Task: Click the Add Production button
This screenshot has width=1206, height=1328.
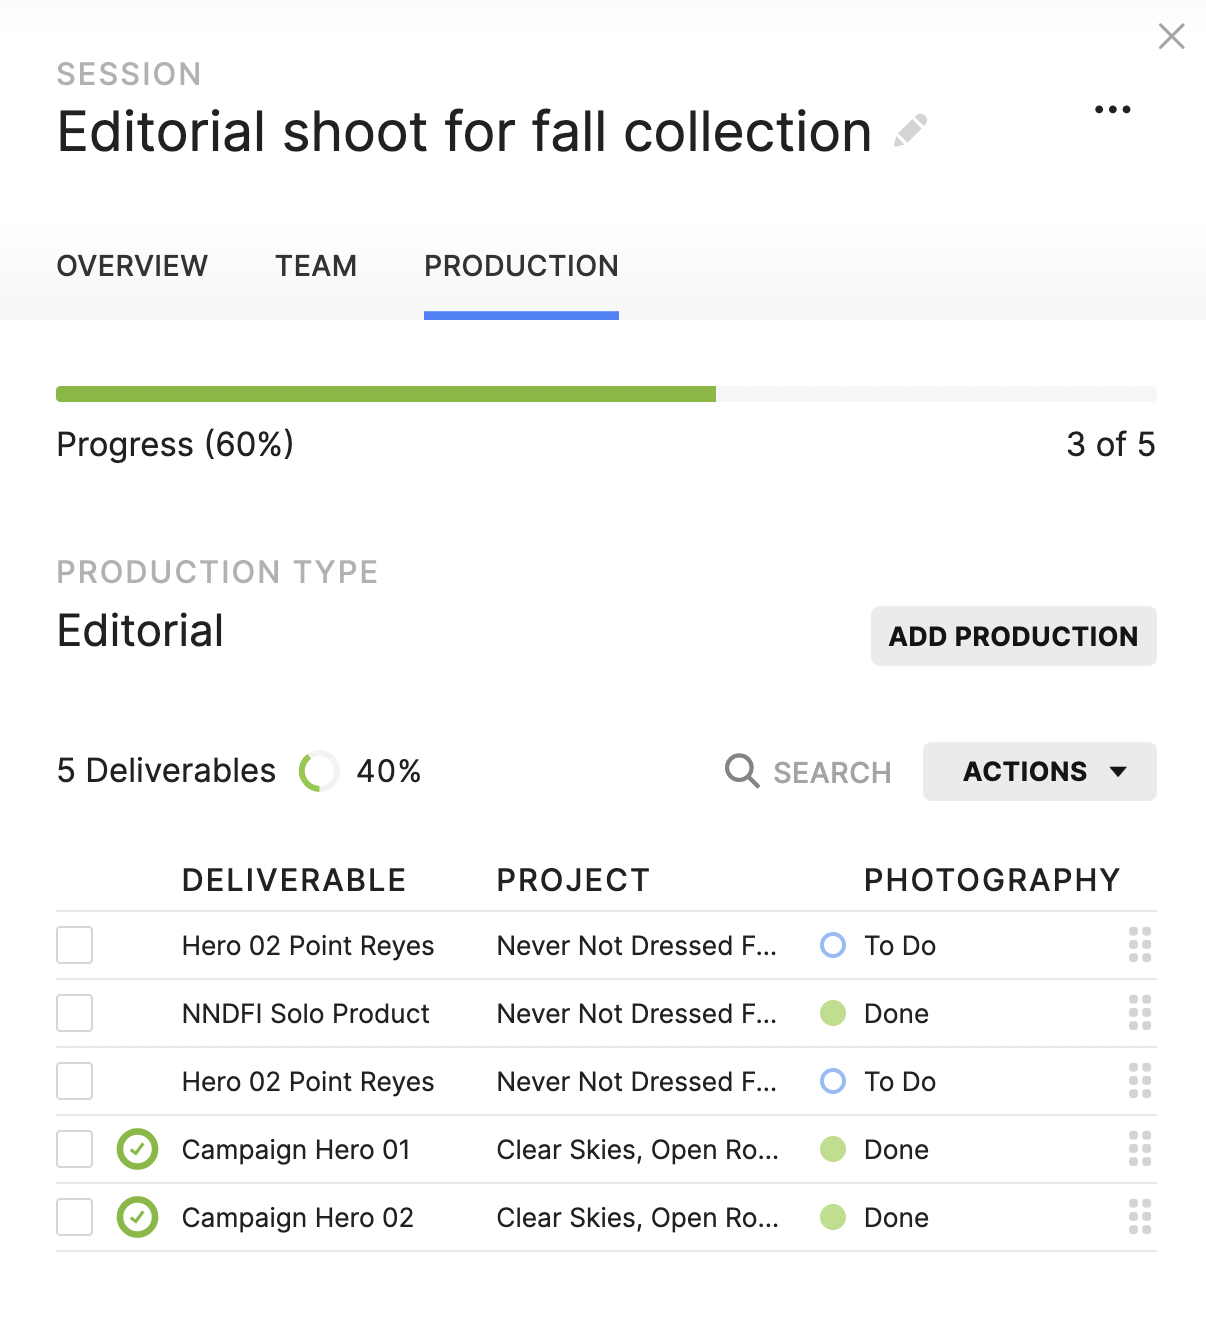Action: [1012, 636]
